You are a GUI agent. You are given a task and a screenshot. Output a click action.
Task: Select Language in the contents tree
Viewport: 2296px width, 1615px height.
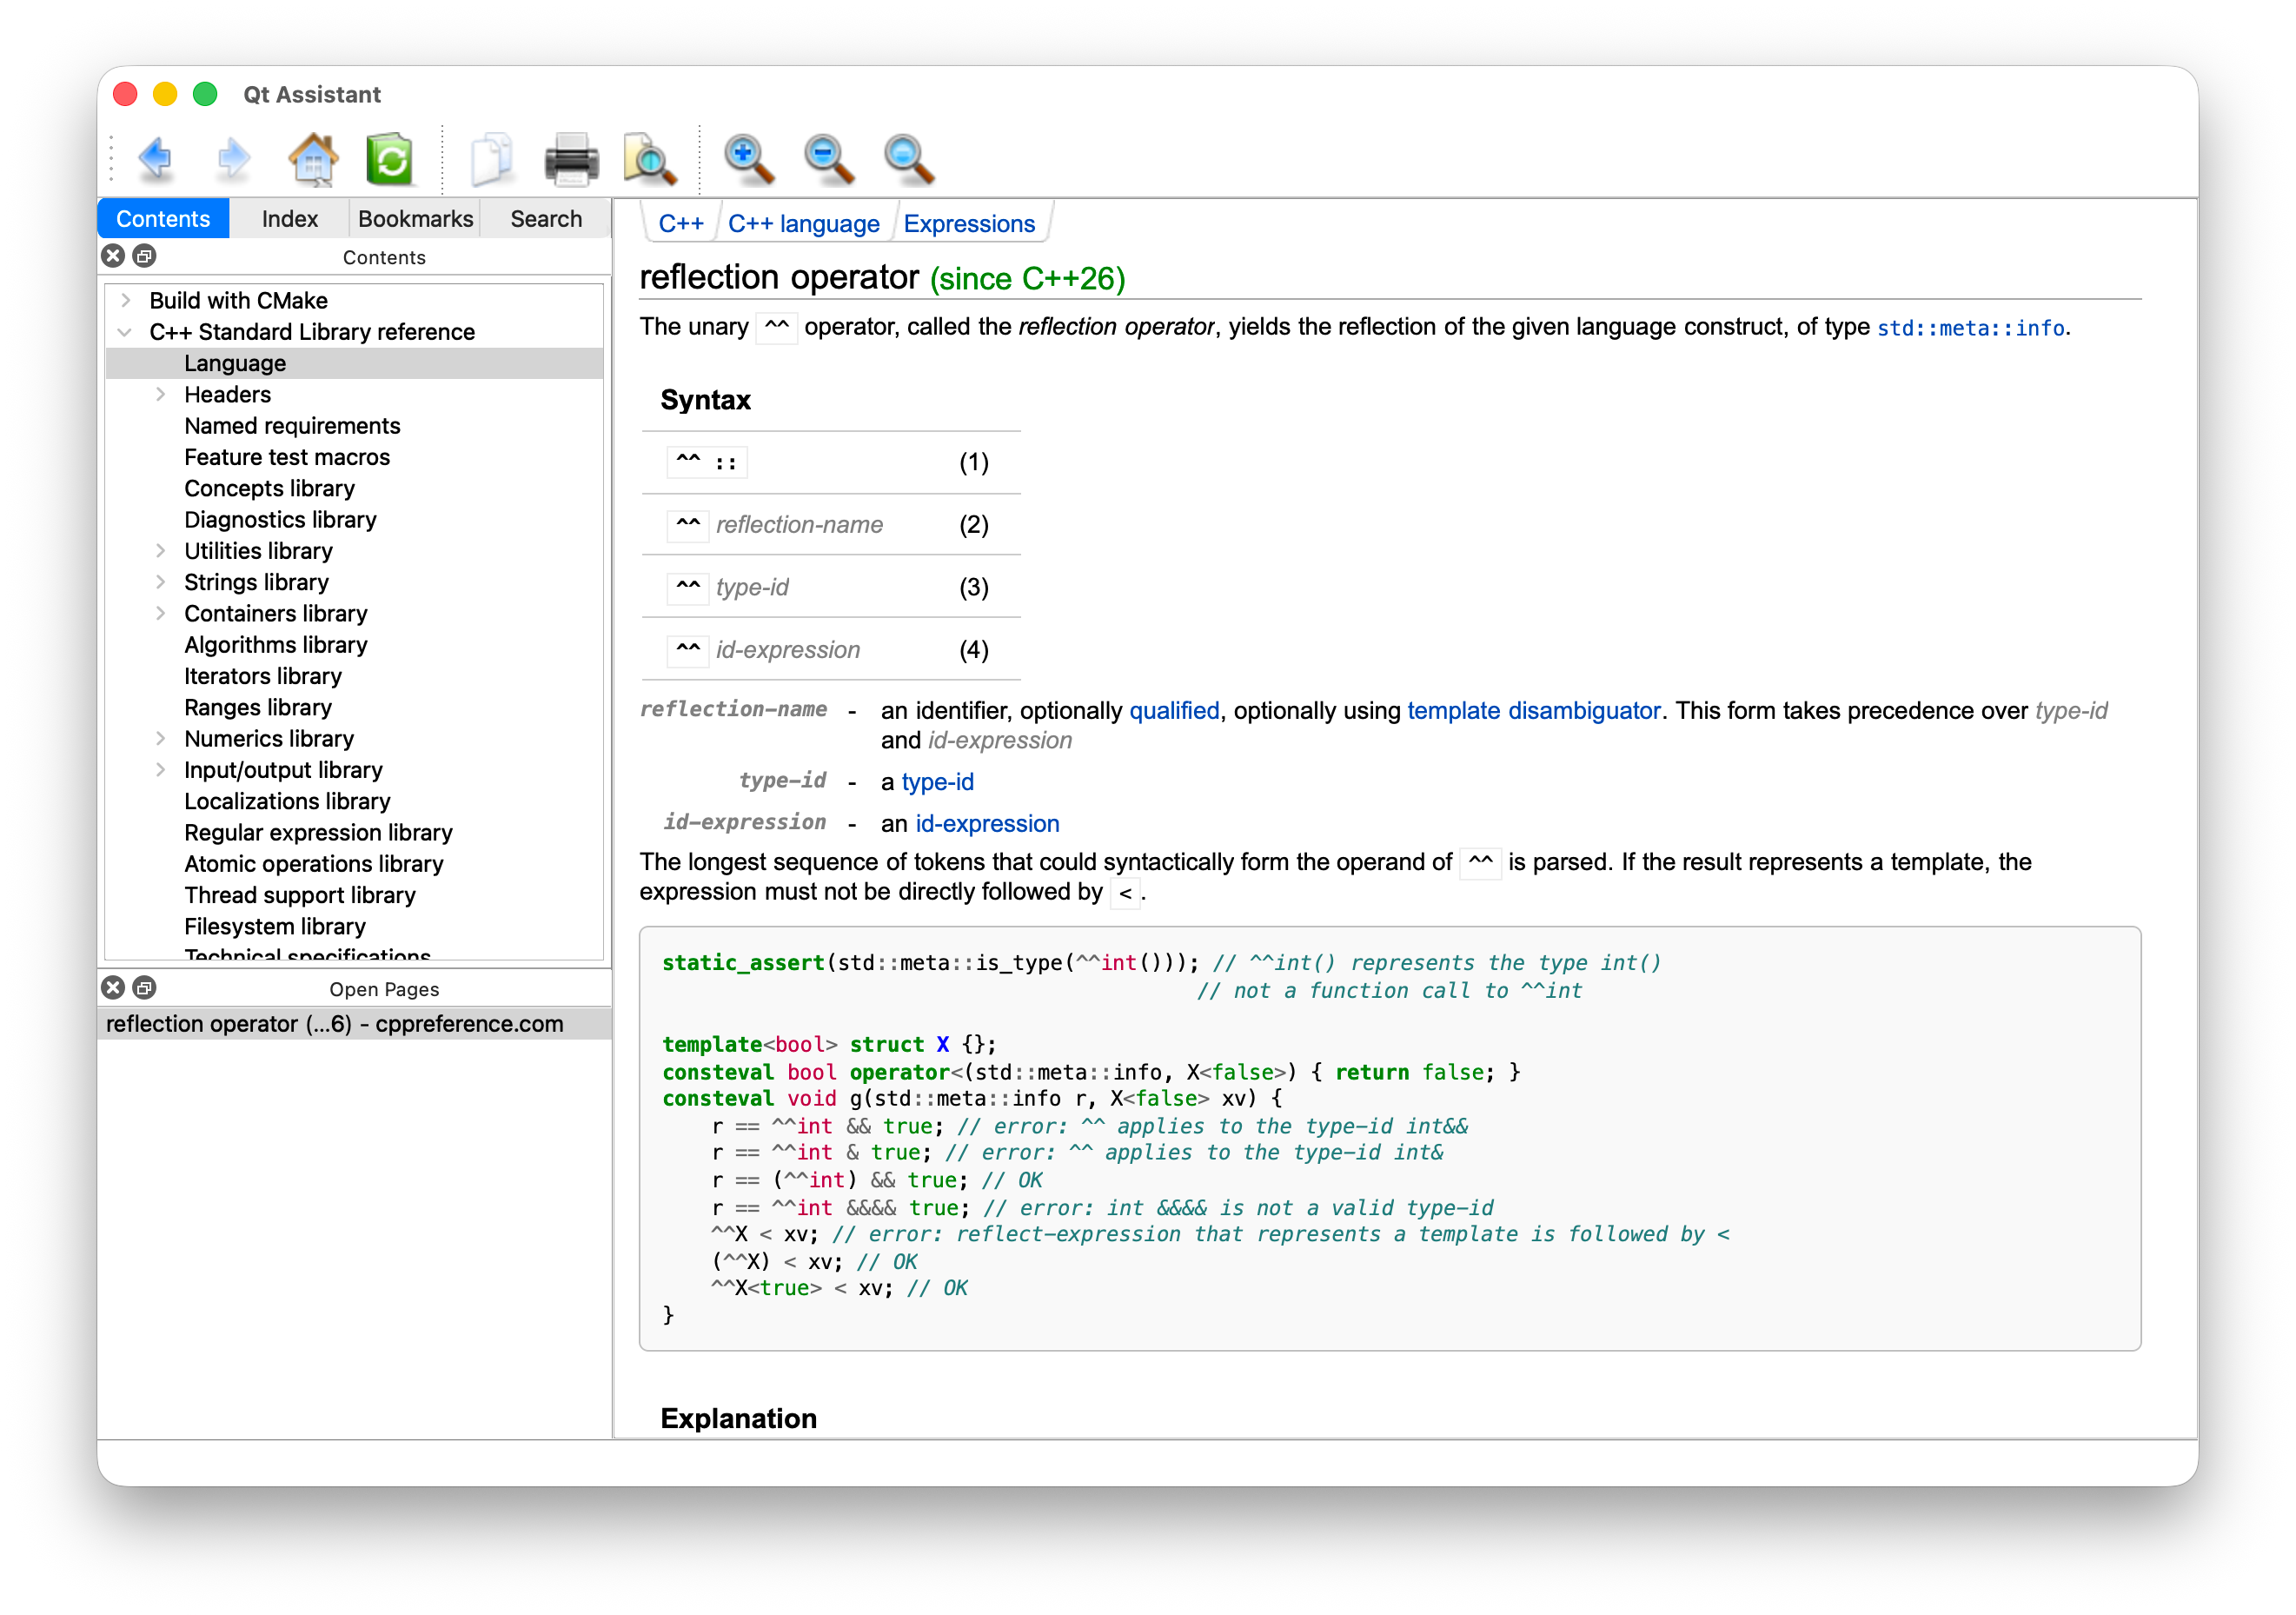[354, 363]
